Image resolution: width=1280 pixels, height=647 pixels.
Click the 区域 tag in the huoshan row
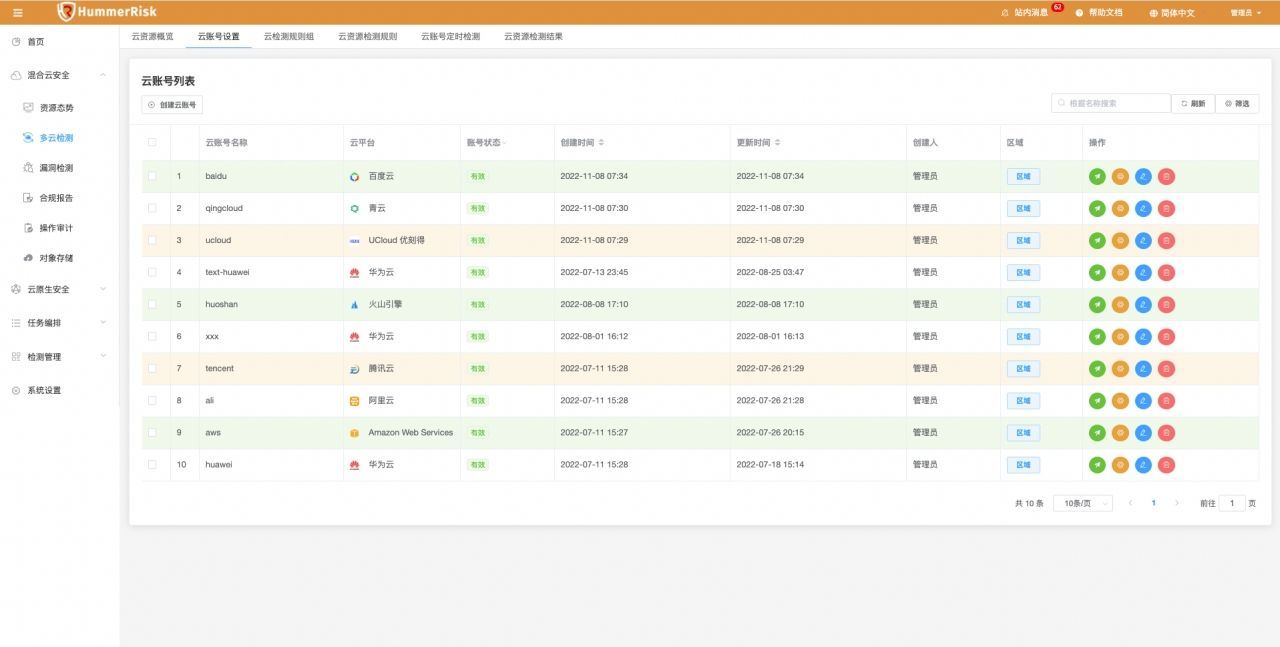(x=1023, y=305)
